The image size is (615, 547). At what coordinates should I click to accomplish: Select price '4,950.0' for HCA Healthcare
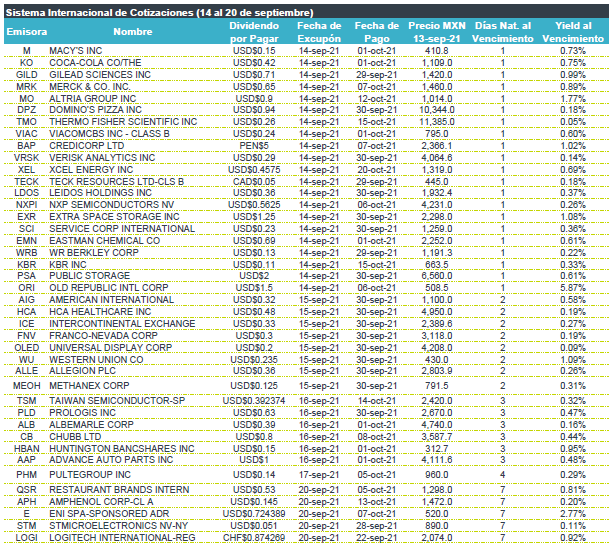[x=437, y=312]
